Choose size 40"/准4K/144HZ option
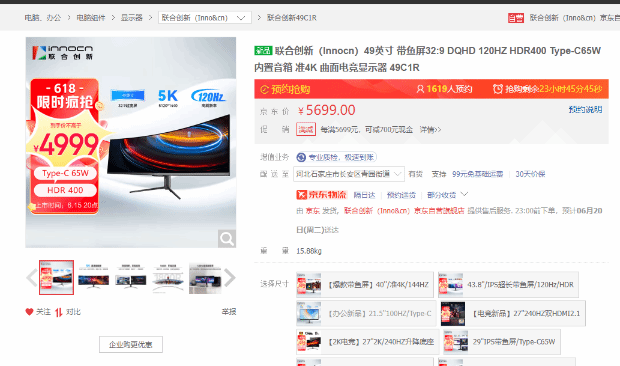The height and width of the screenshot is (366, 620). pos(365,284)
